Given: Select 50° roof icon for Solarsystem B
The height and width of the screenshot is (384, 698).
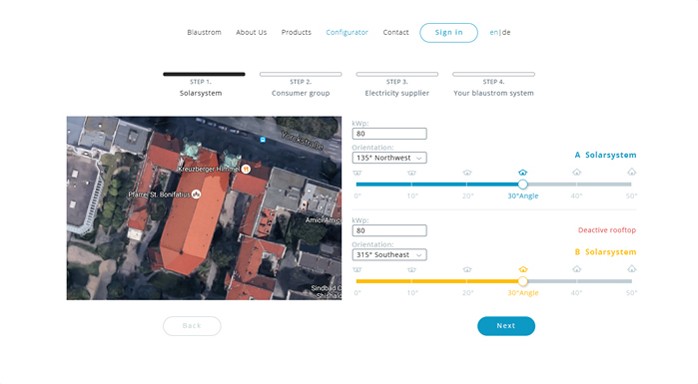Looking at the screenshot, I should (632, 269).
